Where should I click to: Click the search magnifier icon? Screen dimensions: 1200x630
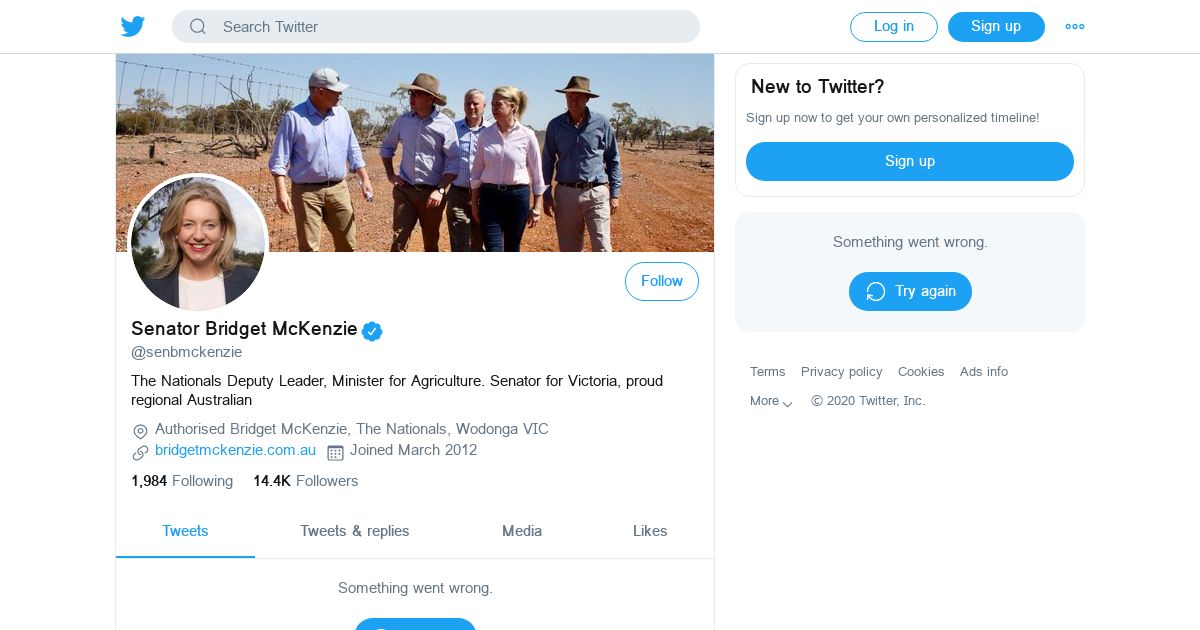(x=198, y=27)
